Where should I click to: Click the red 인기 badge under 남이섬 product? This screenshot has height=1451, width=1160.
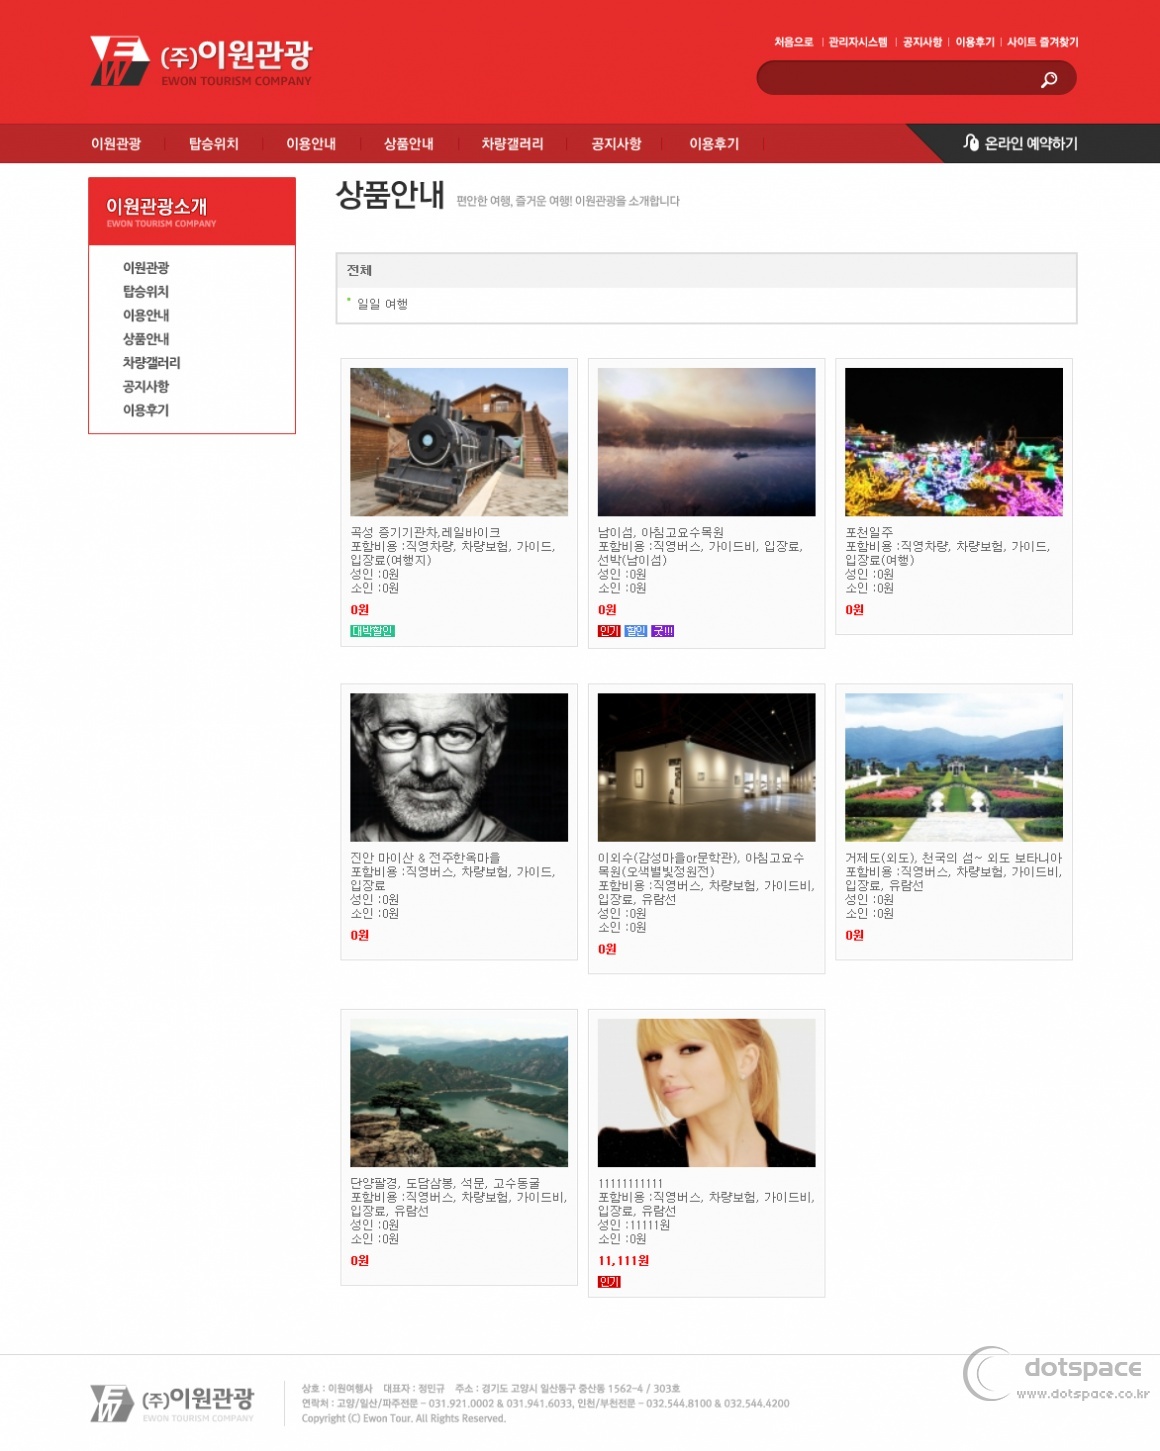[611, 631]
